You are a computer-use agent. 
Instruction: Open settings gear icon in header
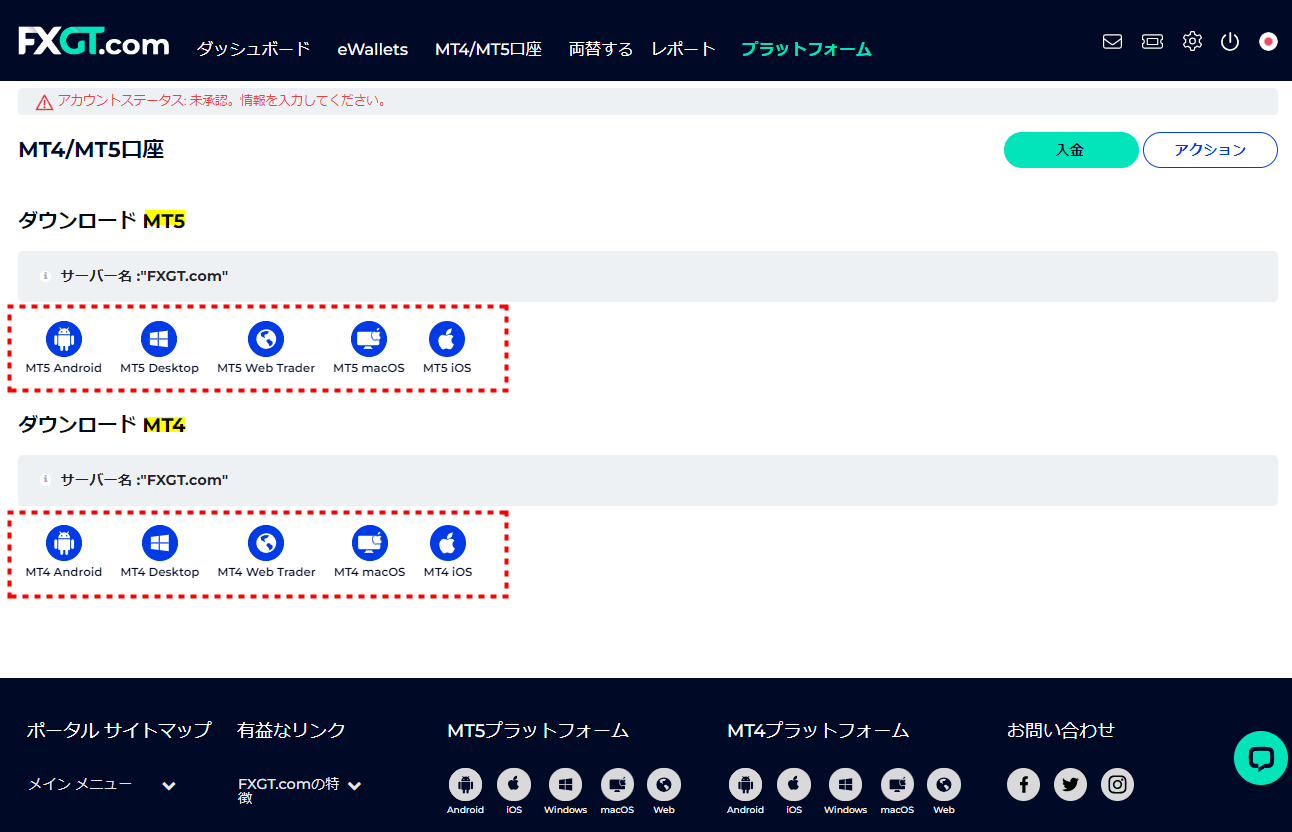1192,42
